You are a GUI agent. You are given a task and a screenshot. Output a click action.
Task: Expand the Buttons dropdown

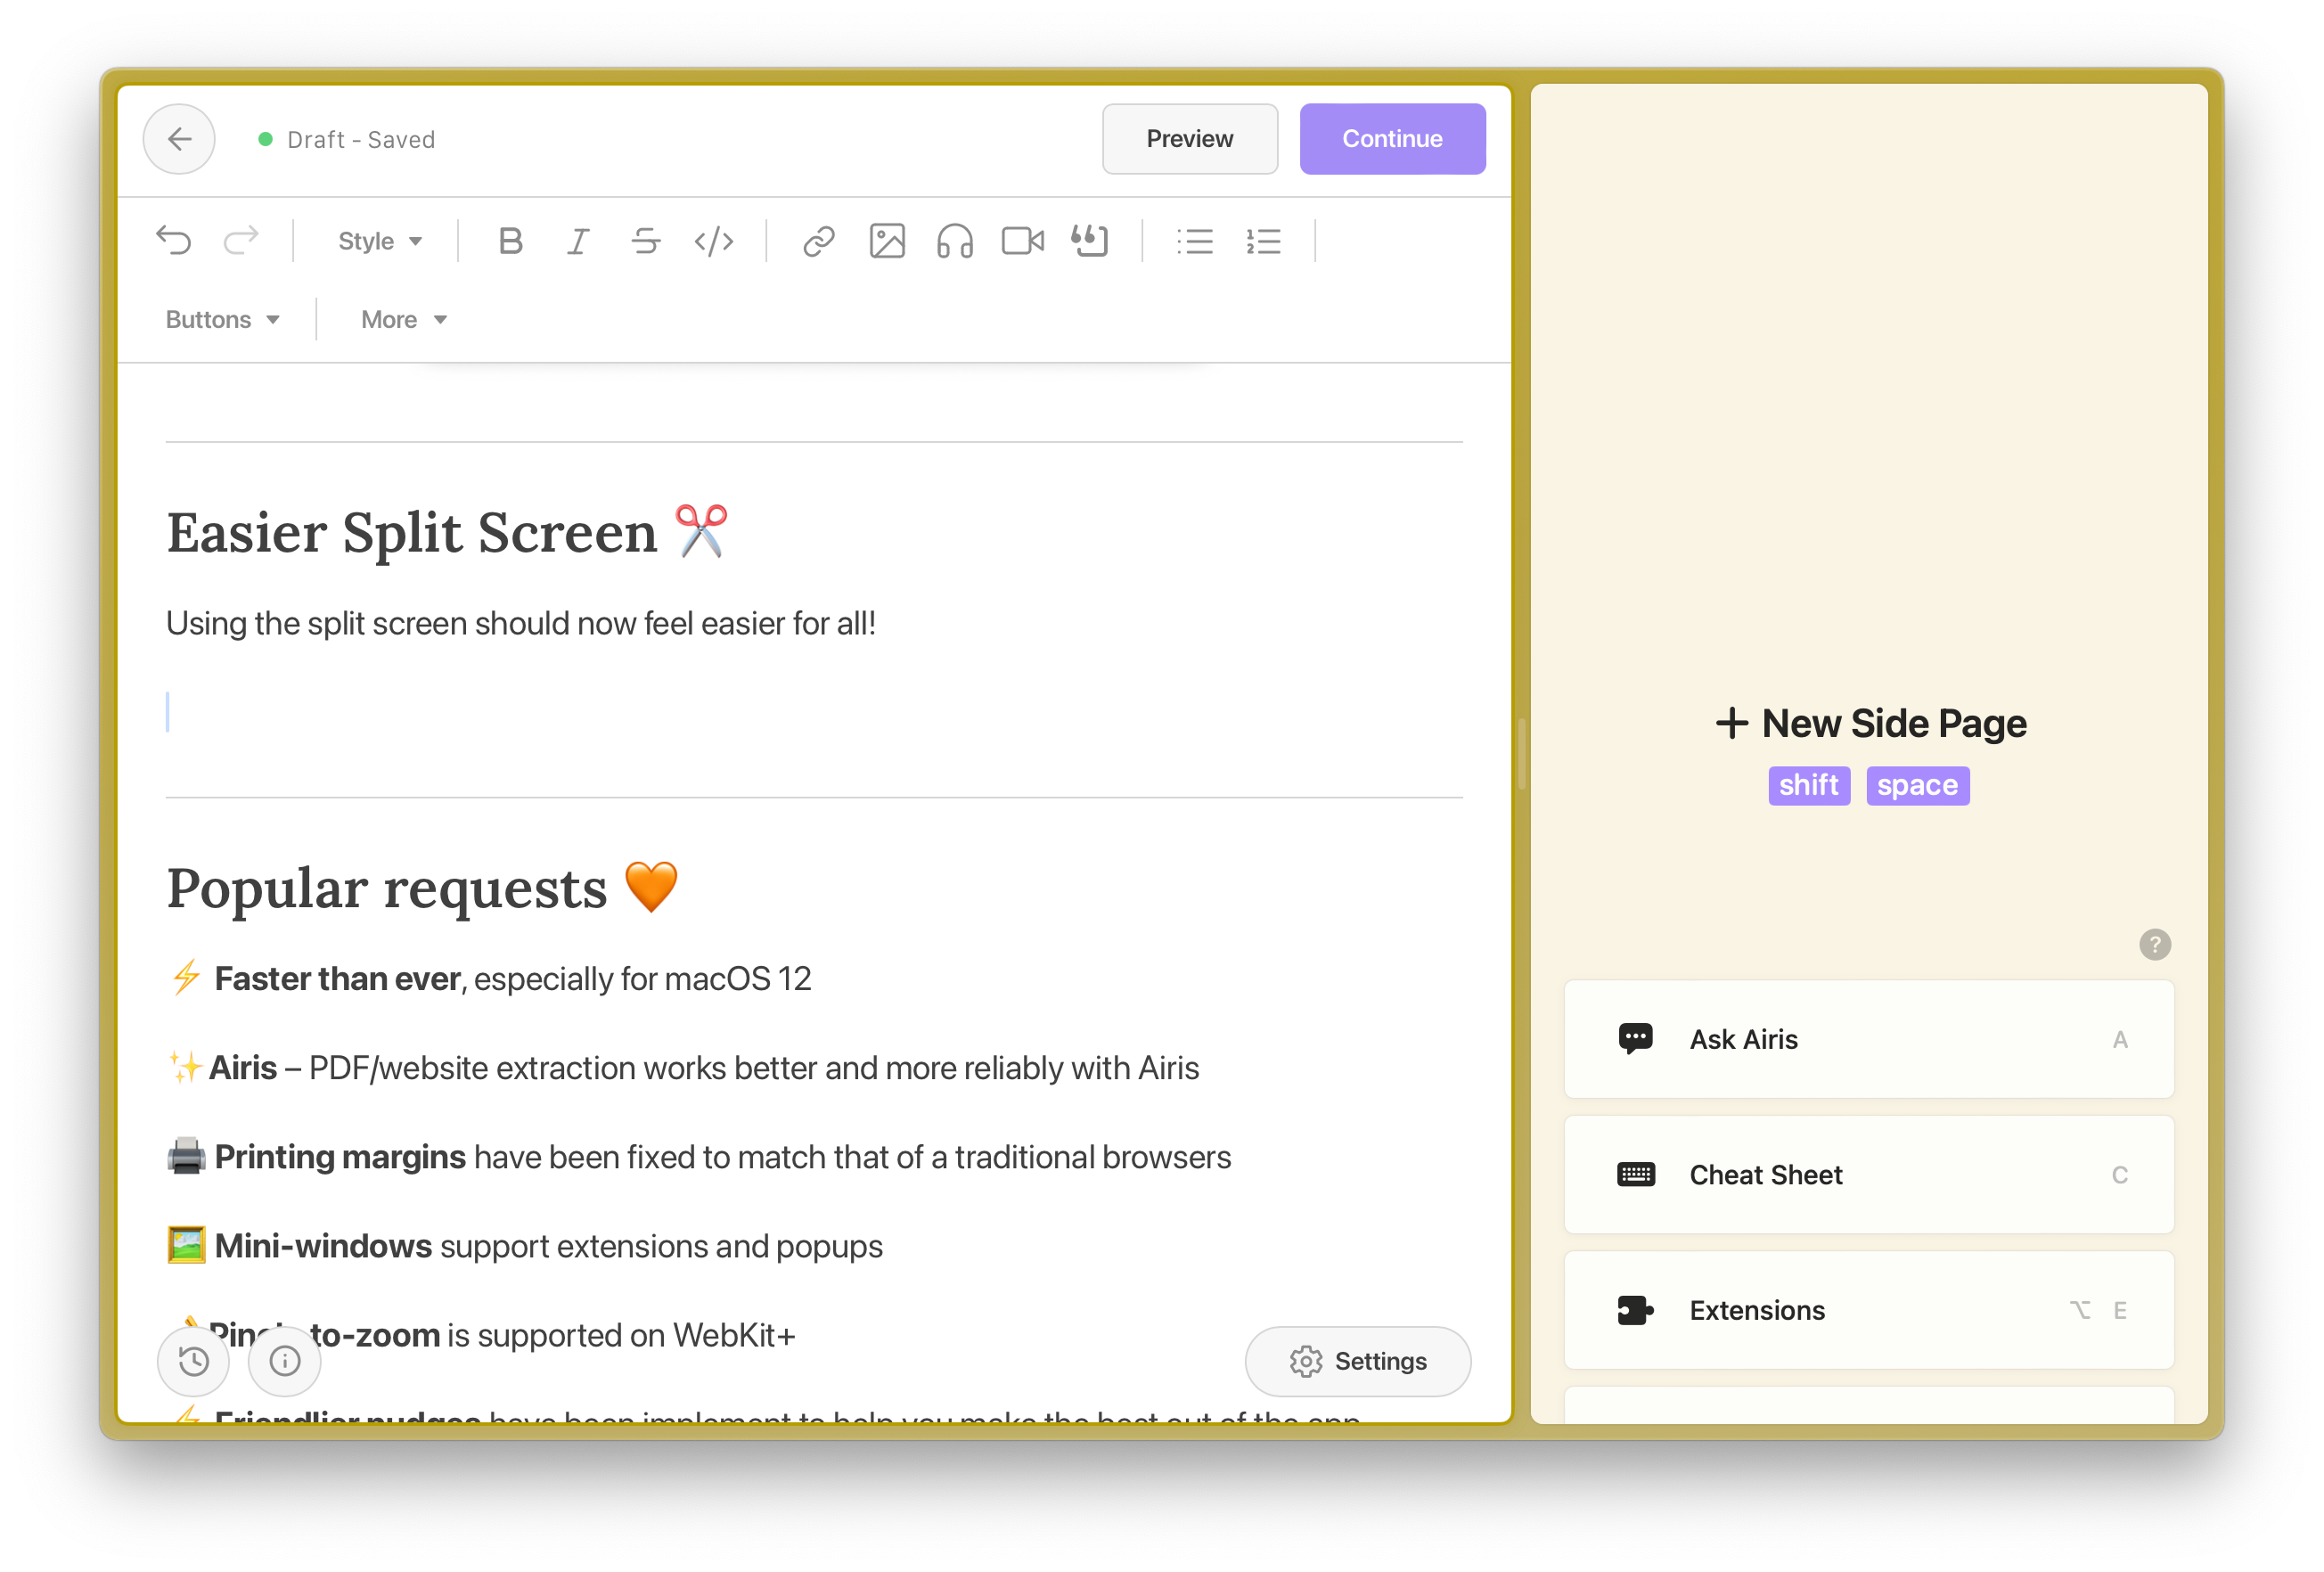(x=222, y=320)
